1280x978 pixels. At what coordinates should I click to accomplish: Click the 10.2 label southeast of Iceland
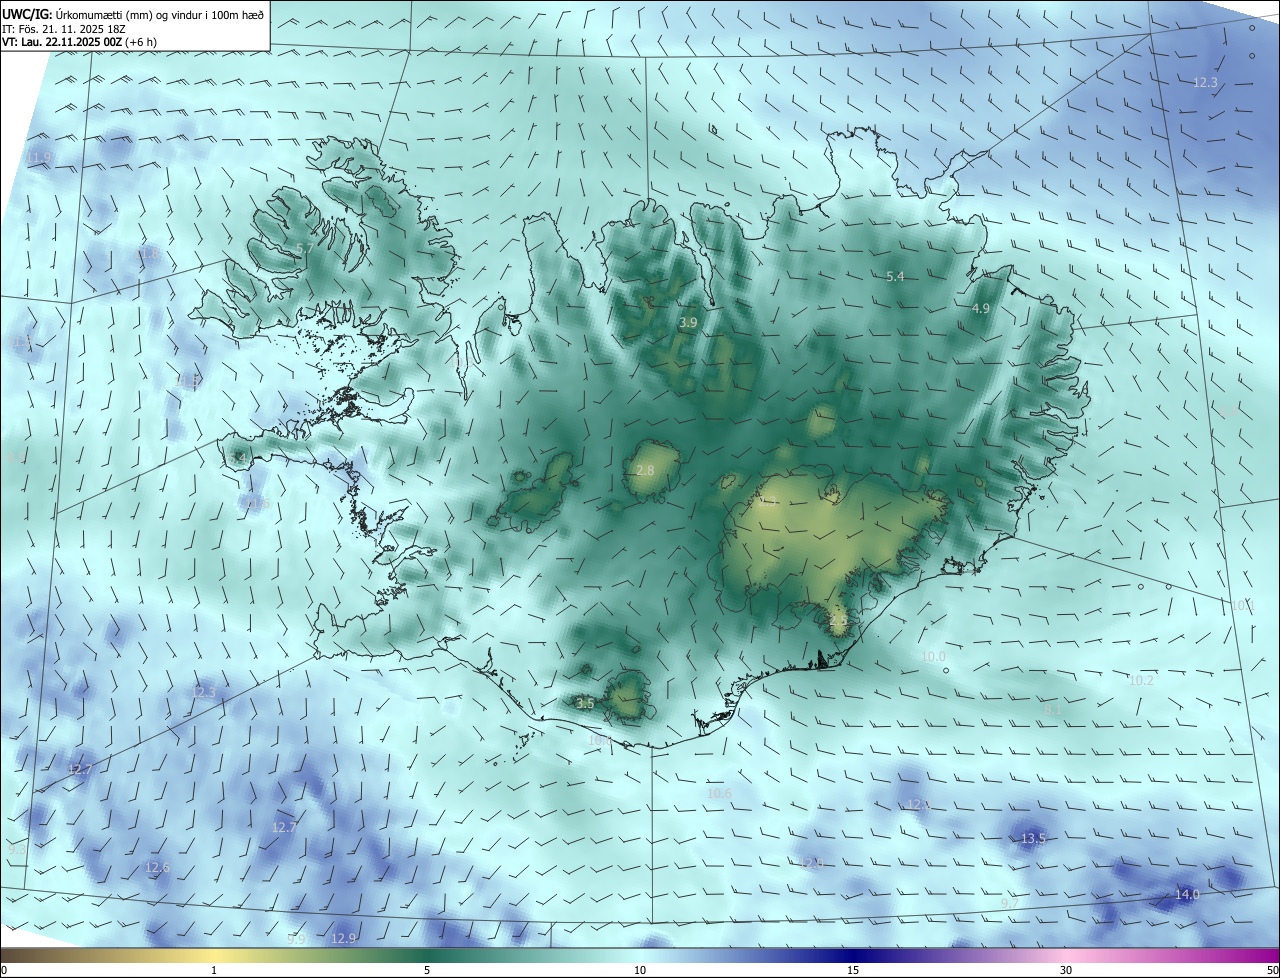(1141, 680)
